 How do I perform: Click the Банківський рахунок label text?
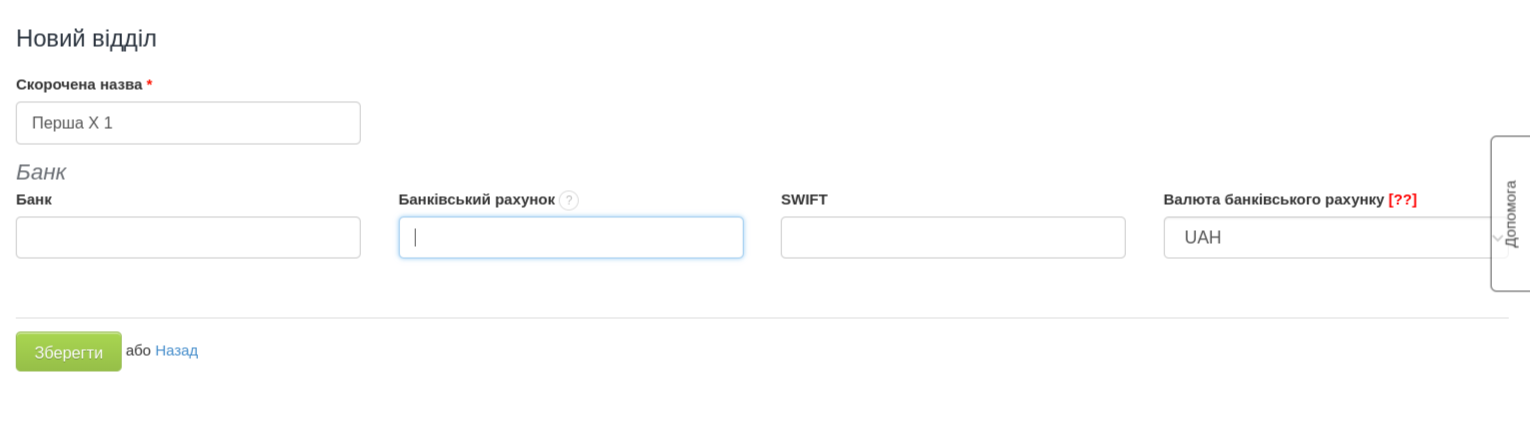[x=476, y=199]
